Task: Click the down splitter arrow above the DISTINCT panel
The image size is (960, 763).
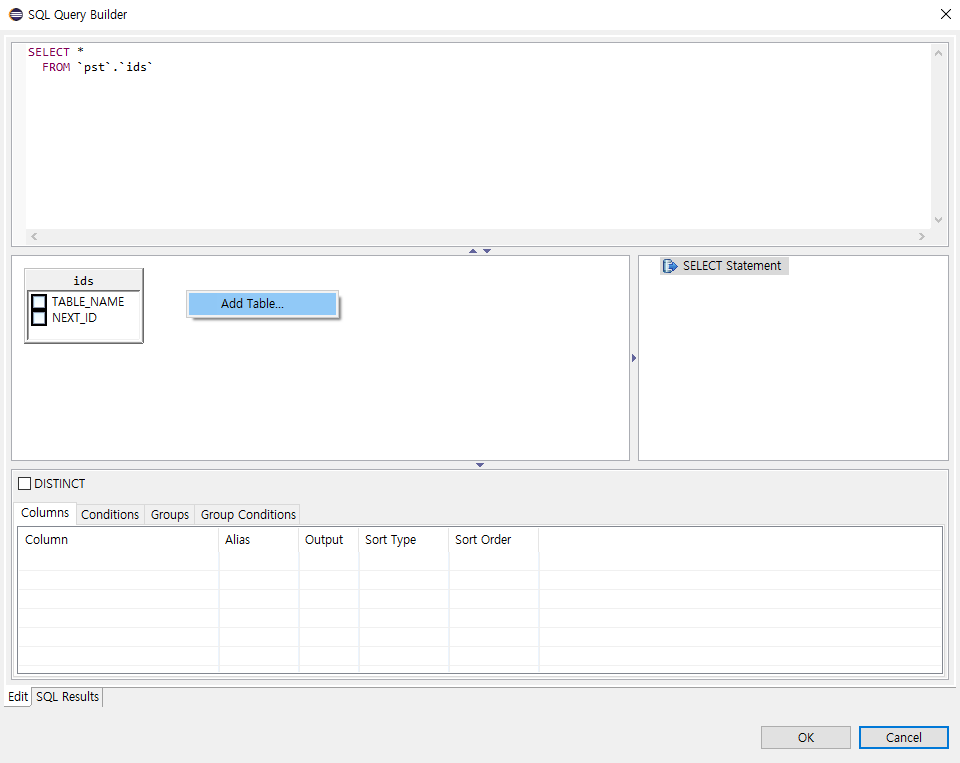Action: (x=480, y=464)
